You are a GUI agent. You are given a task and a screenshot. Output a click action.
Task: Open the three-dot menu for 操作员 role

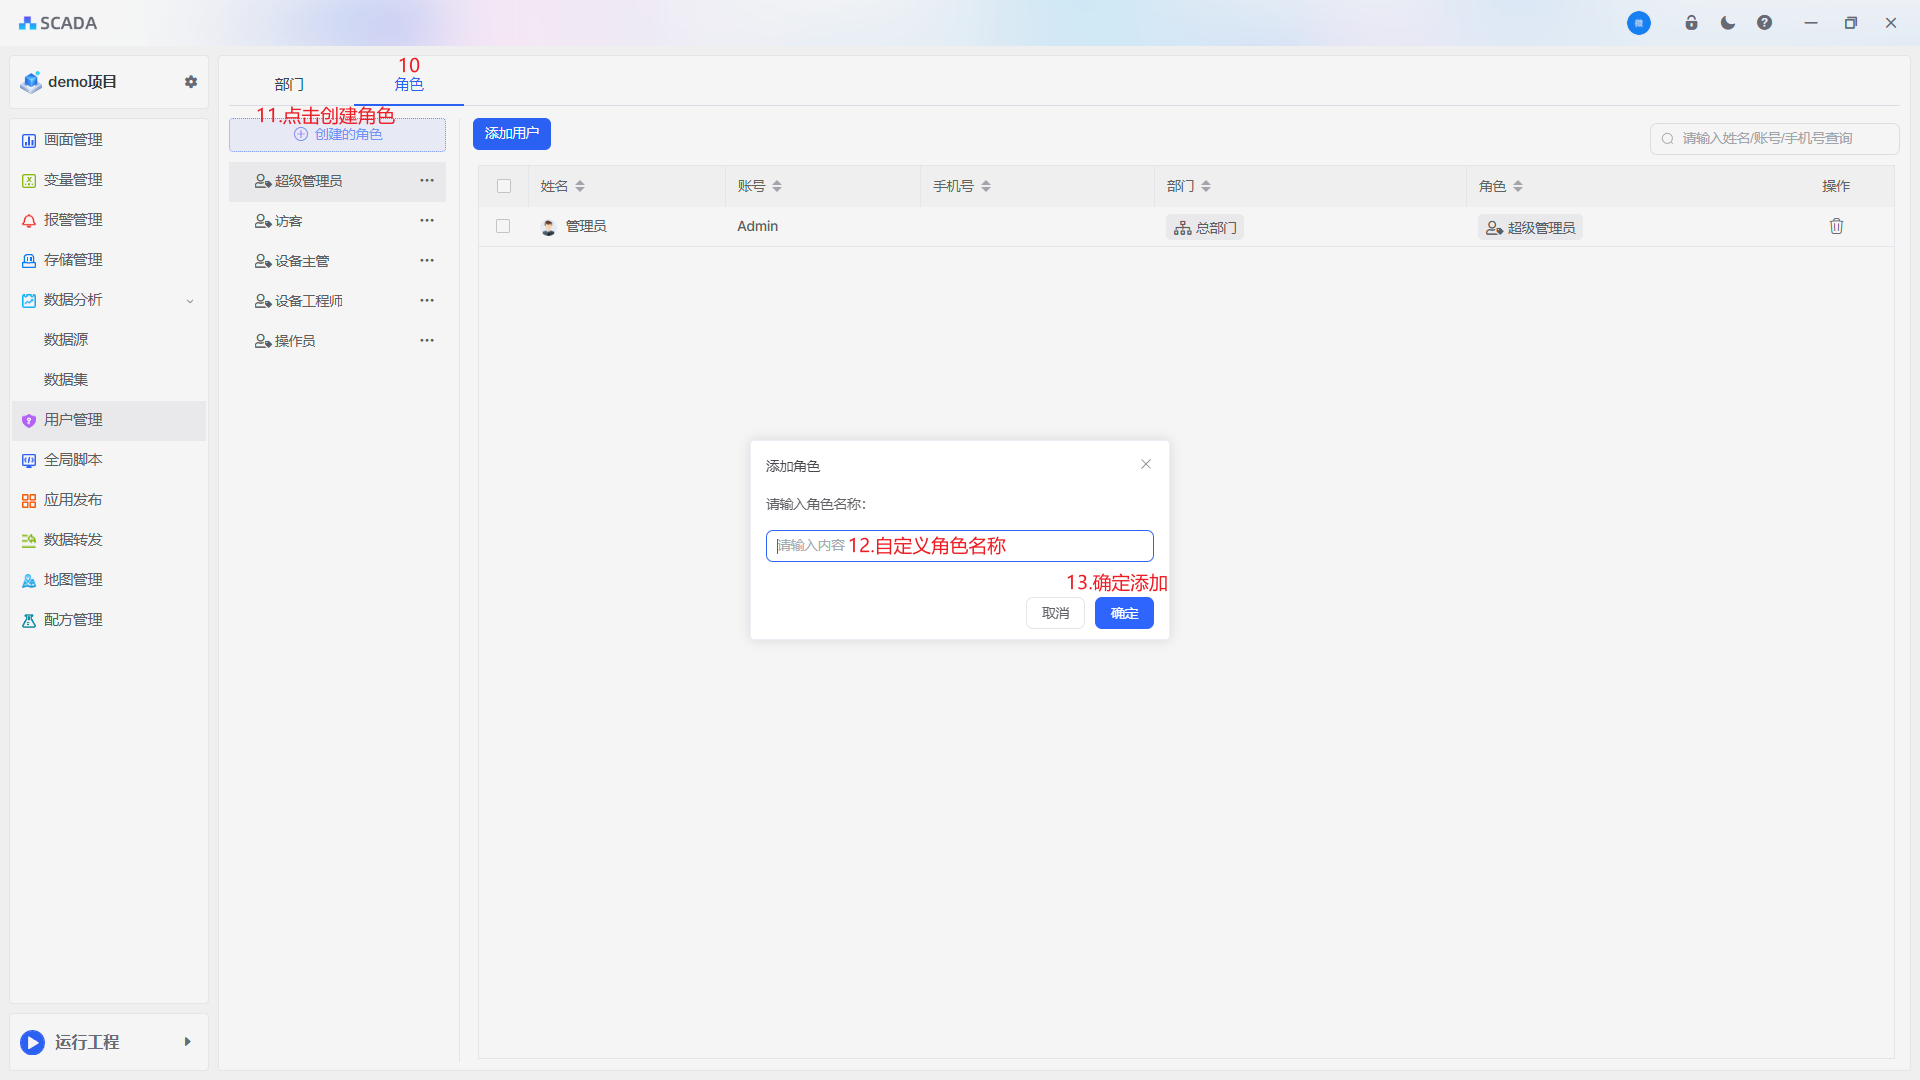[427, 341]
